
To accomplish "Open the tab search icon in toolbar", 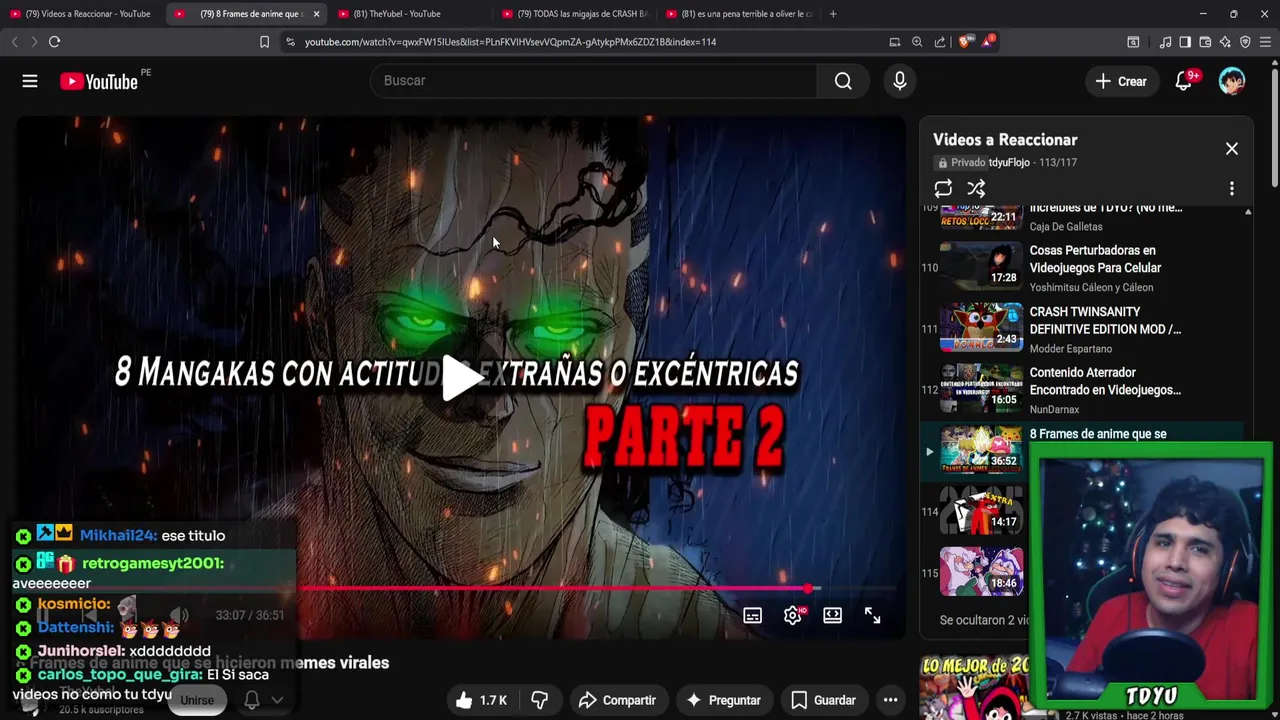I will pos(1133,42).
